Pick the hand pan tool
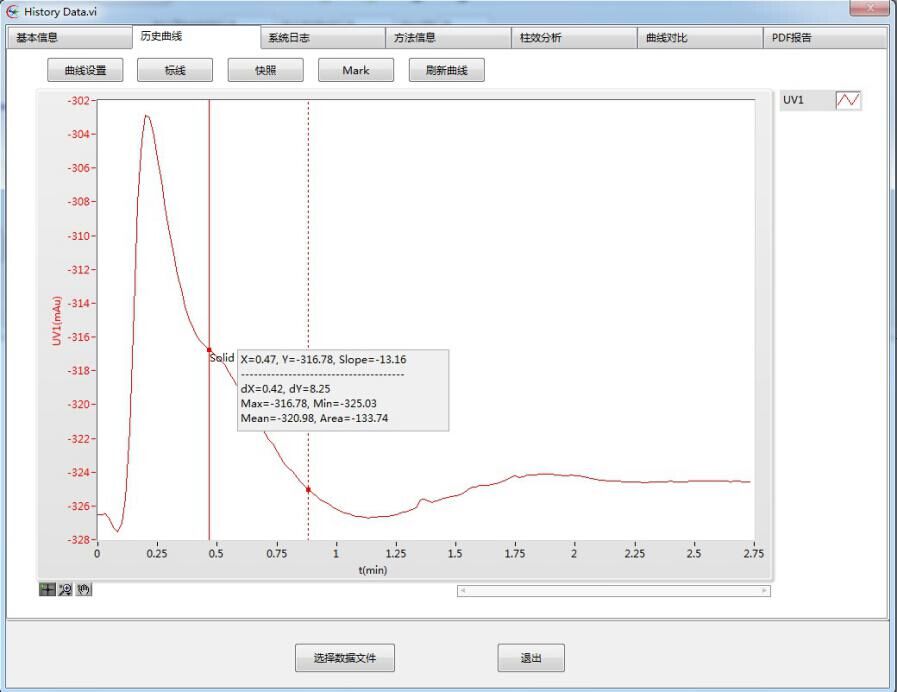897x692 pixels. point(84,590)
